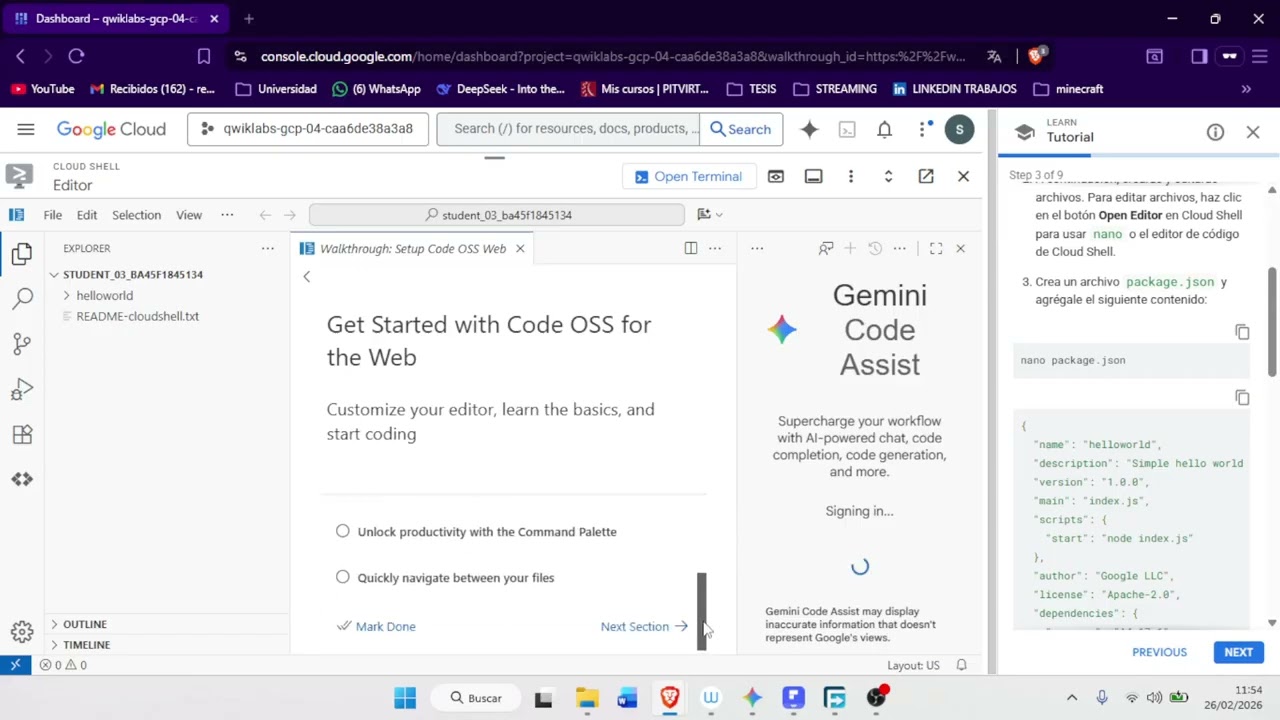This screenshot has width=1280, height=720.
Task: Close the Walkthrough editor tab
Action: pyautogui.click(x=520, y=248)
